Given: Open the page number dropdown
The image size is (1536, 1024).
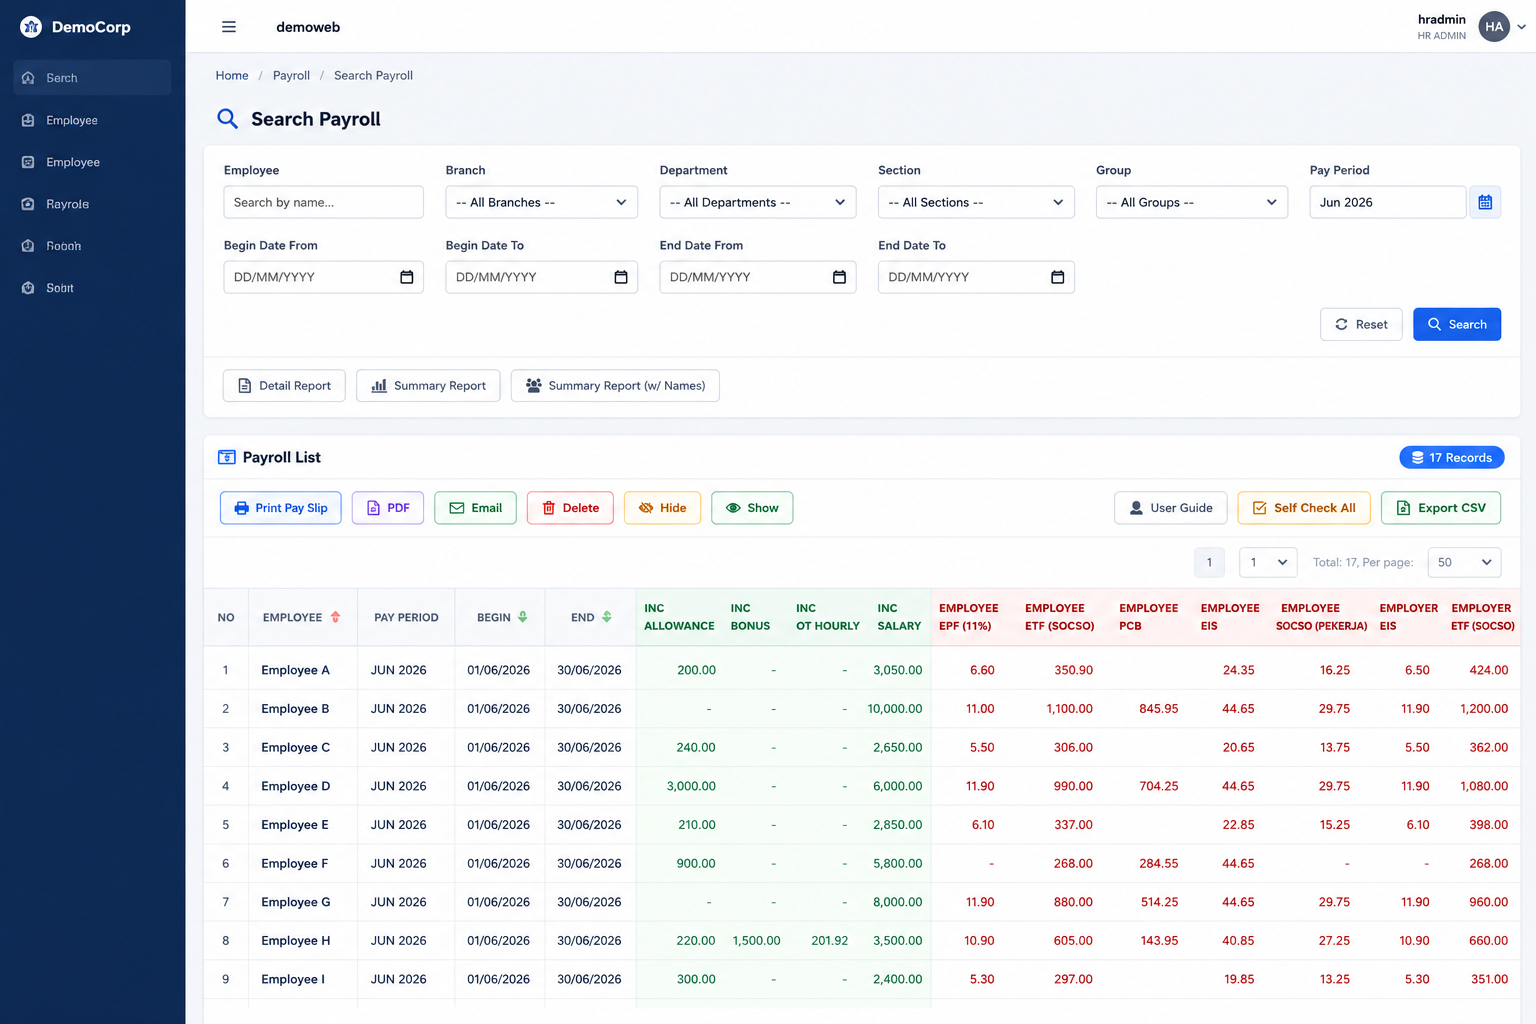Looking at the screenshot, I should coord(1268,562).
